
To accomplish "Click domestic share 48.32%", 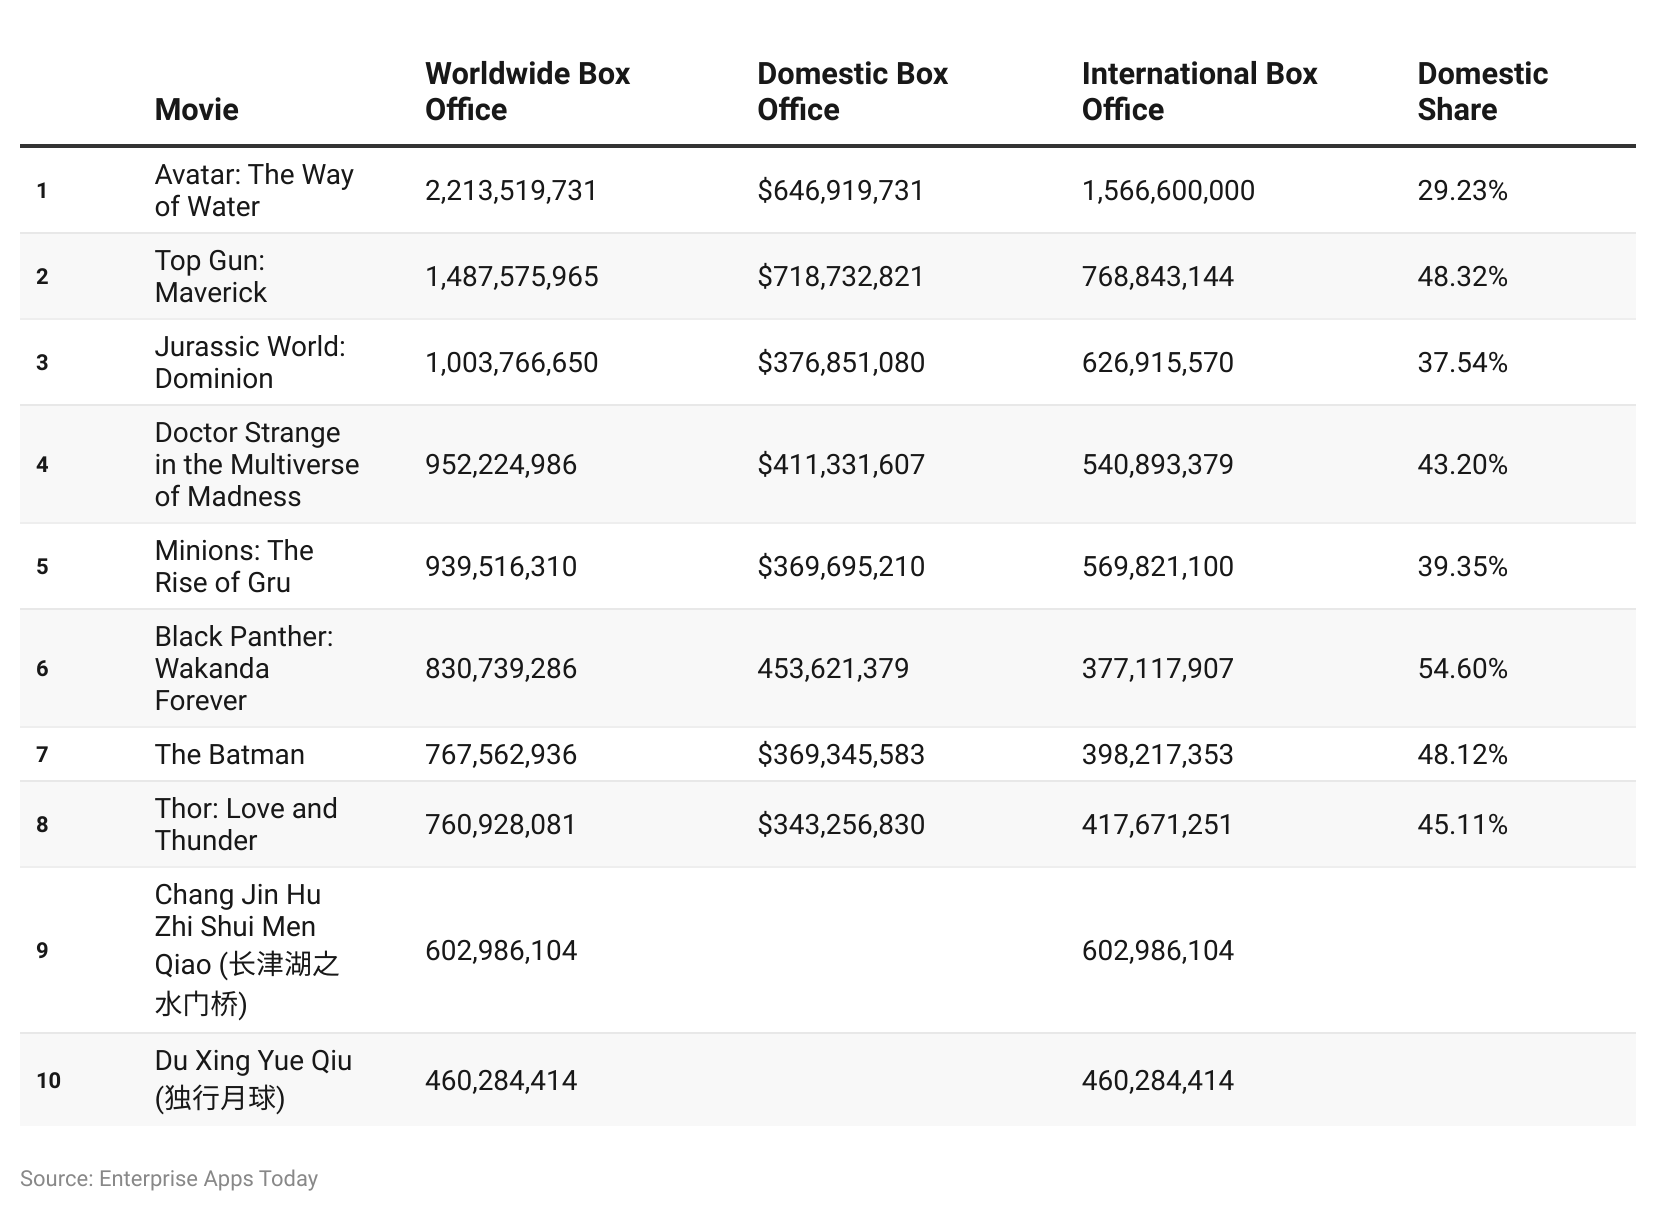I will (x=1462, y=276).
